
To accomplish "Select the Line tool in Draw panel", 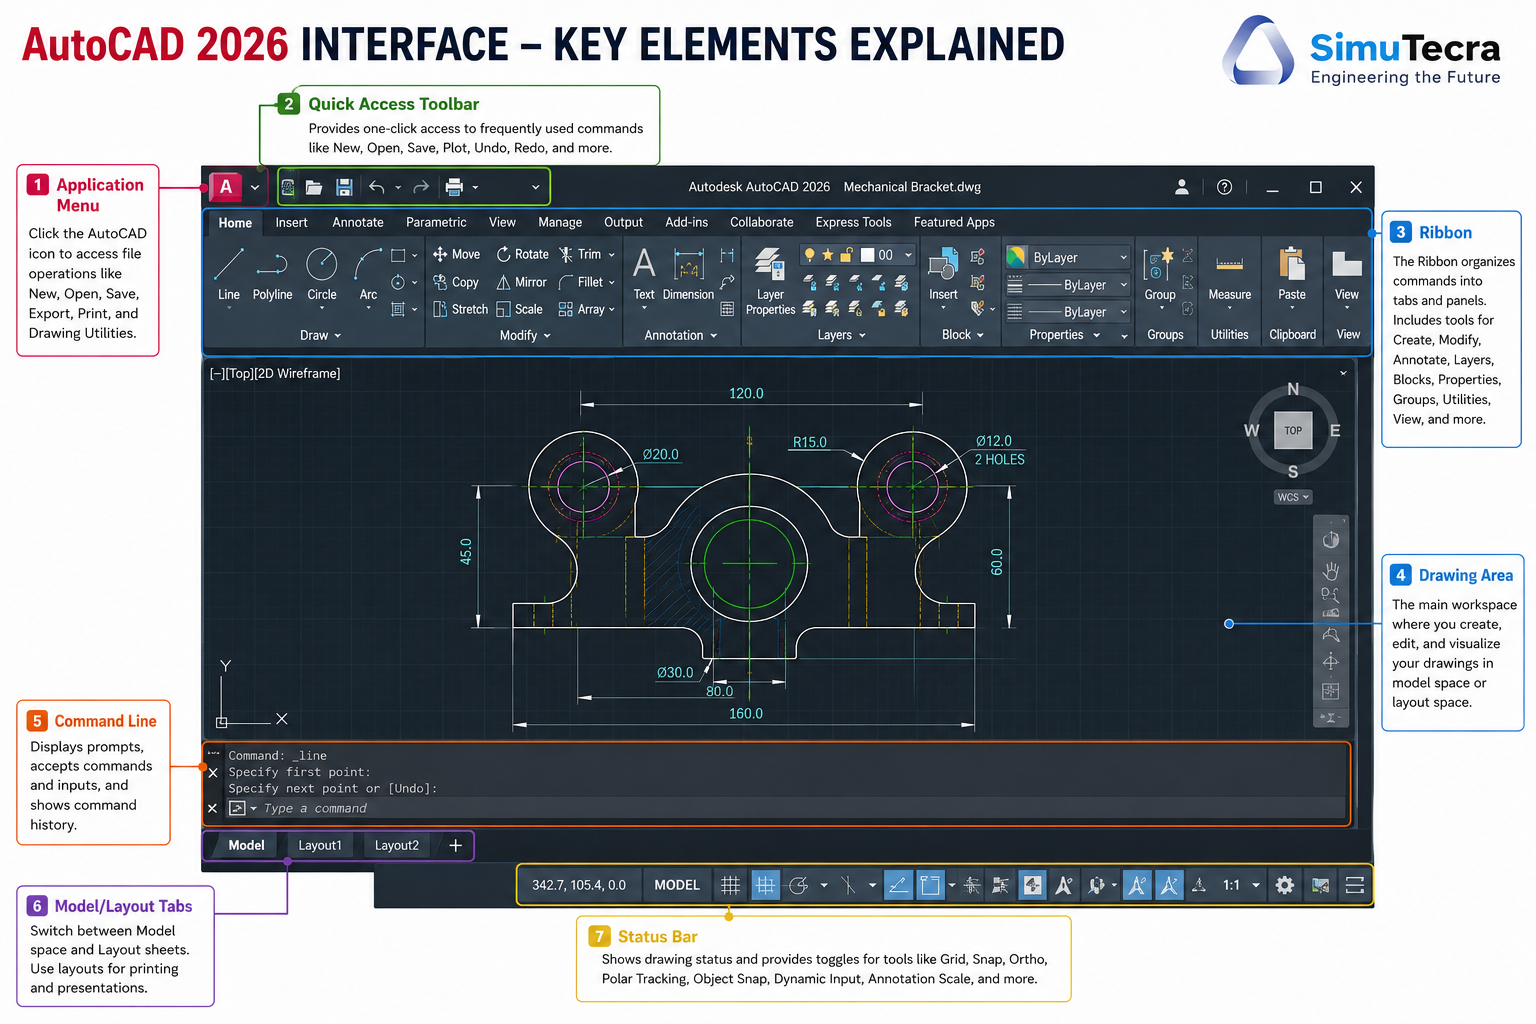I will click(x=229, y=275).
